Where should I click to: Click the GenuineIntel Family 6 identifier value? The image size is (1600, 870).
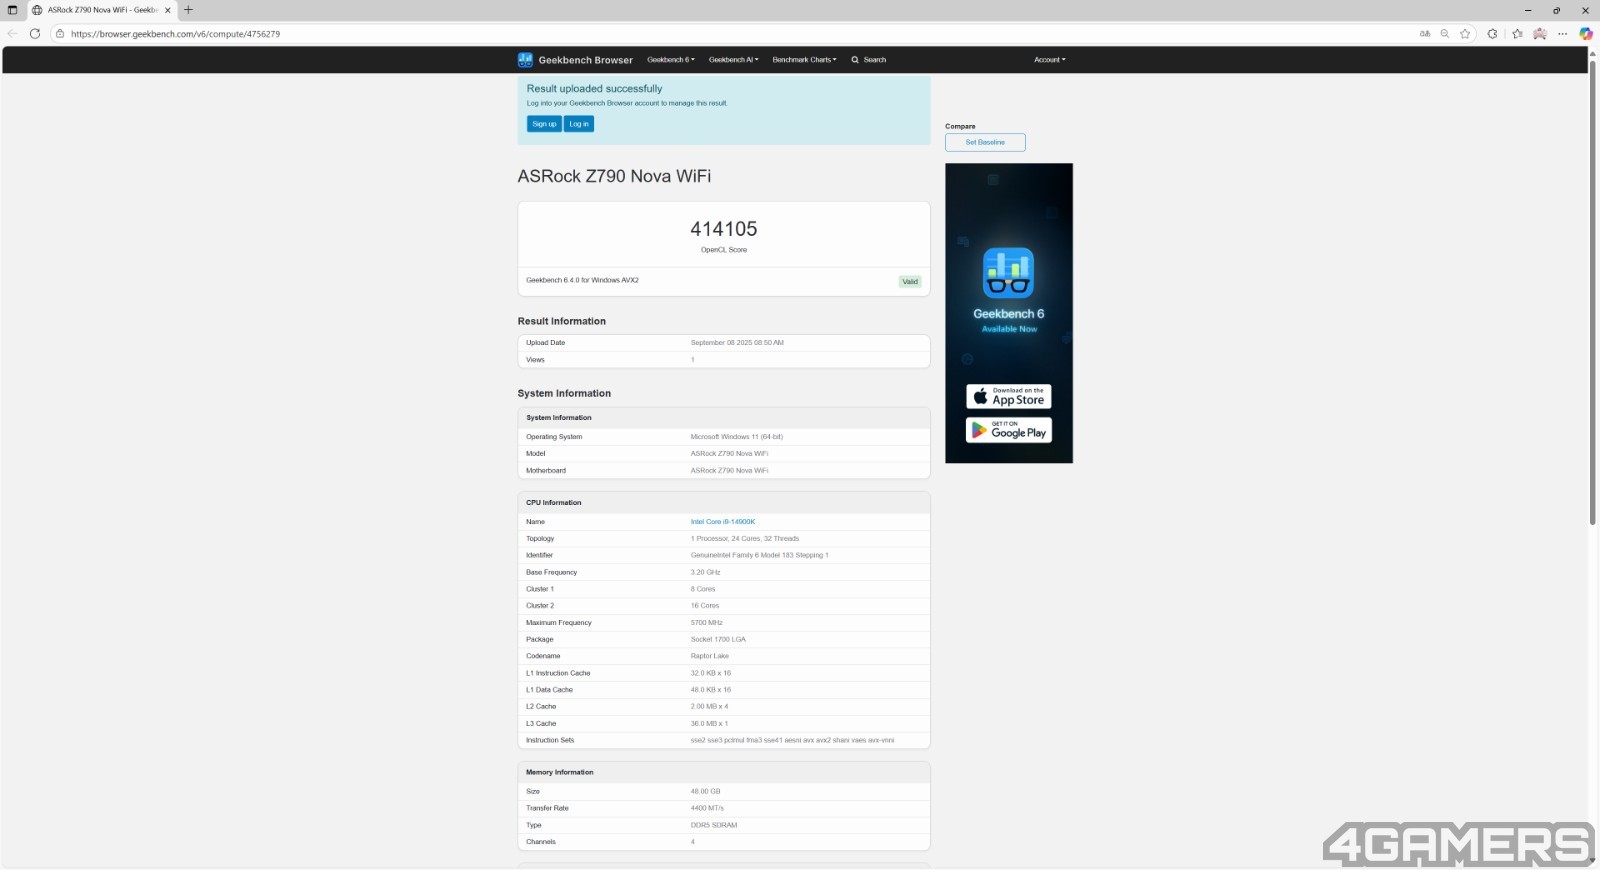(x=760, y=556)
